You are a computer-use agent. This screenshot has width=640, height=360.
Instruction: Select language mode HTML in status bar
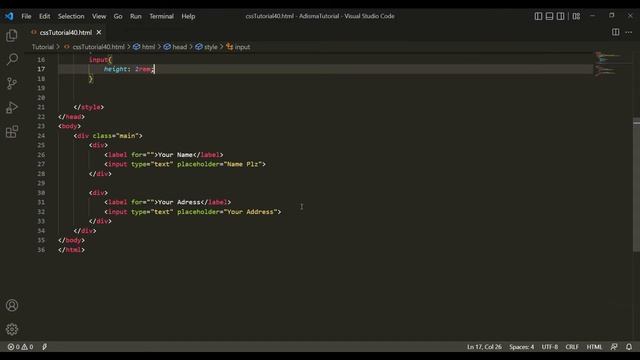[x=594, y=347]
